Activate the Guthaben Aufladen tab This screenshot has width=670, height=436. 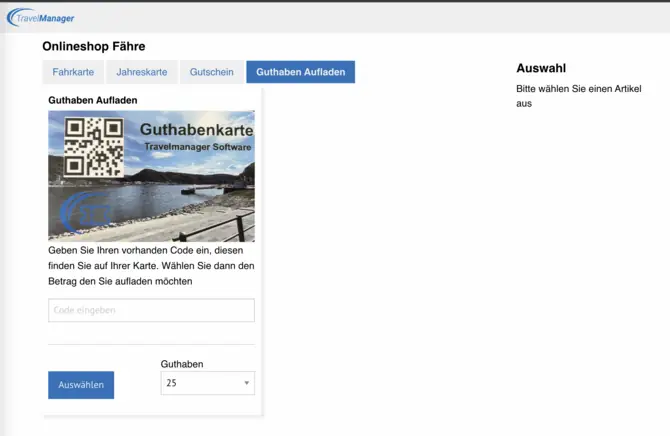300,72
